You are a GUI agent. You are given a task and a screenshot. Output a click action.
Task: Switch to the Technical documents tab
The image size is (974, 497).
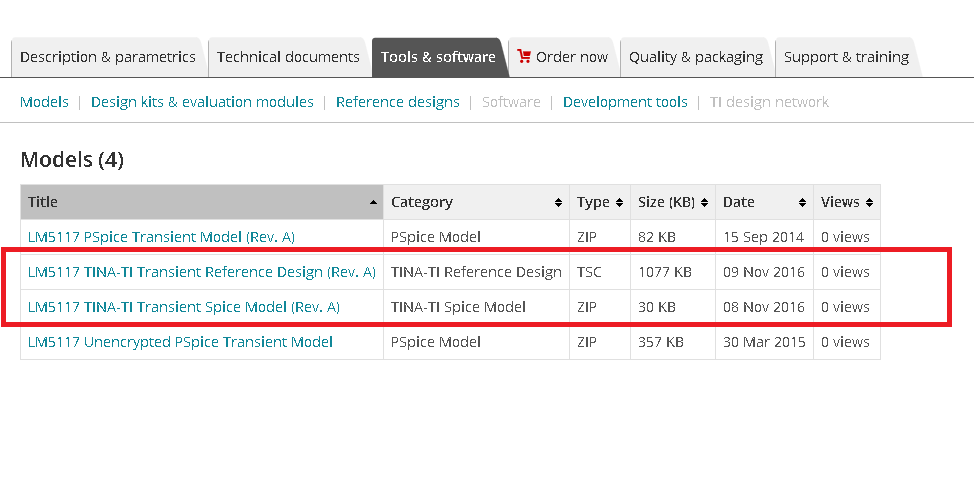click(288, 57)
